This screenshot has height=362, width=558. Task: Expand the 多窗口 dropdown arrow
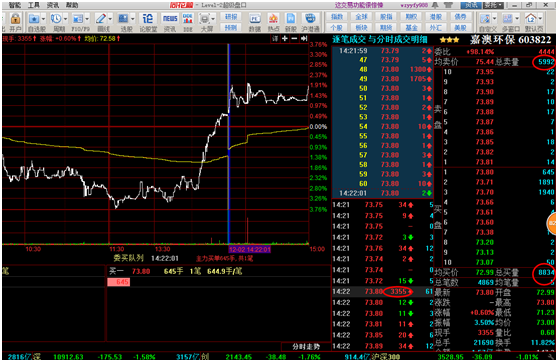pyautogui.click(x=517, y=19)
